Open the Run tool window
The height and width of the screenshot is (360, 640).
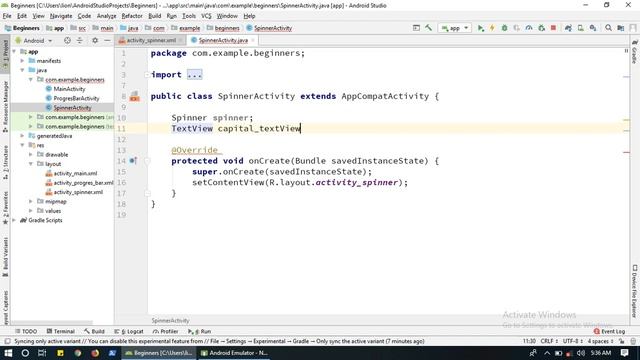pyautogui.click(x=199, y=331)
